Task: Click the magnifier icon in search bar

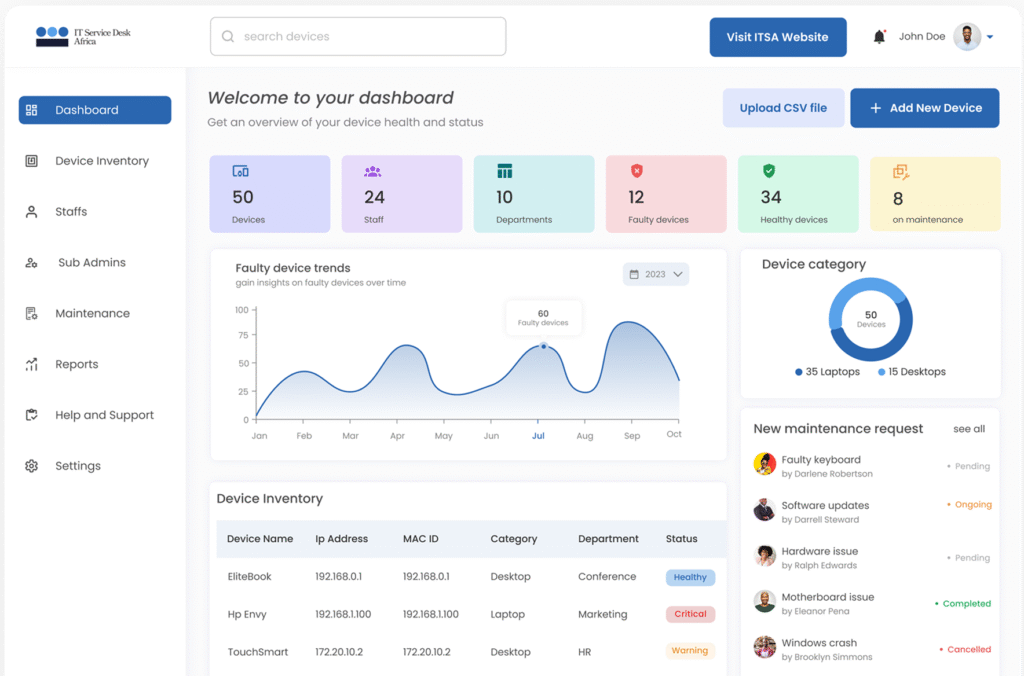Action: [x=228, y=37]
